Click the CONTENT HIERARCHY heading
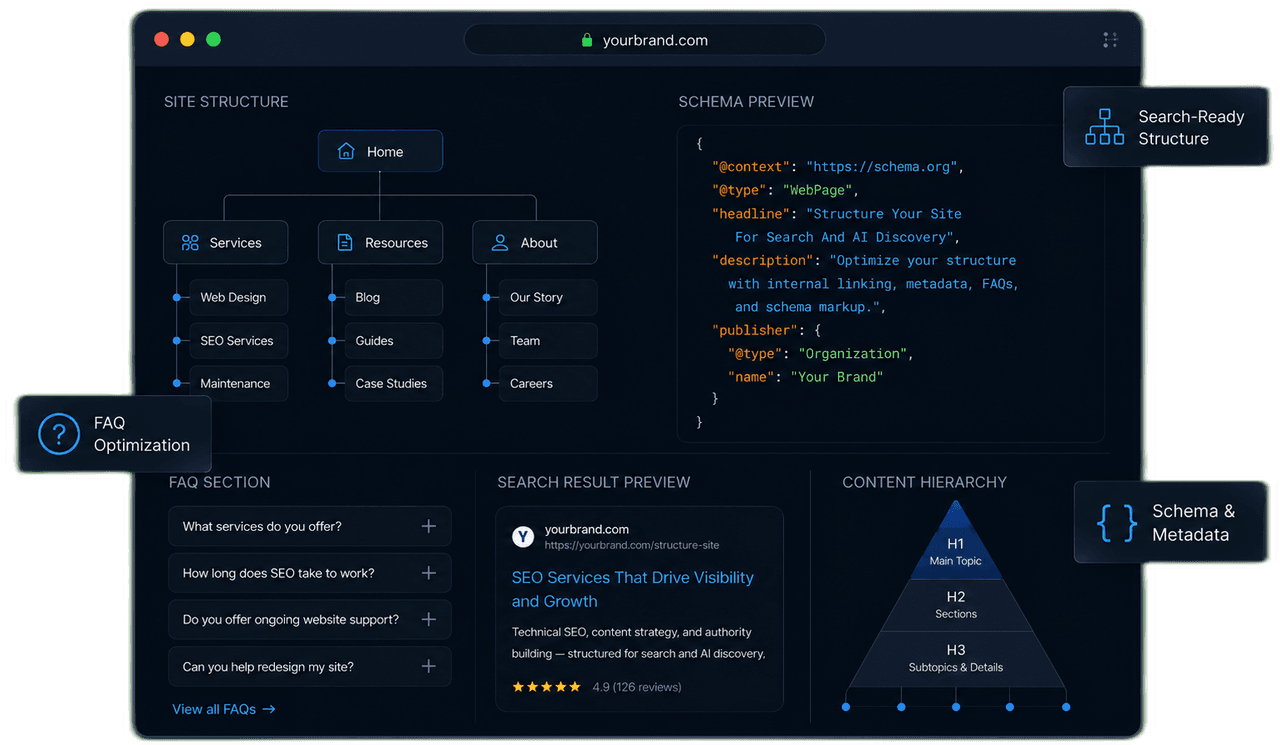Screen dimensions: 1280x745 click(x=924, y=482)
